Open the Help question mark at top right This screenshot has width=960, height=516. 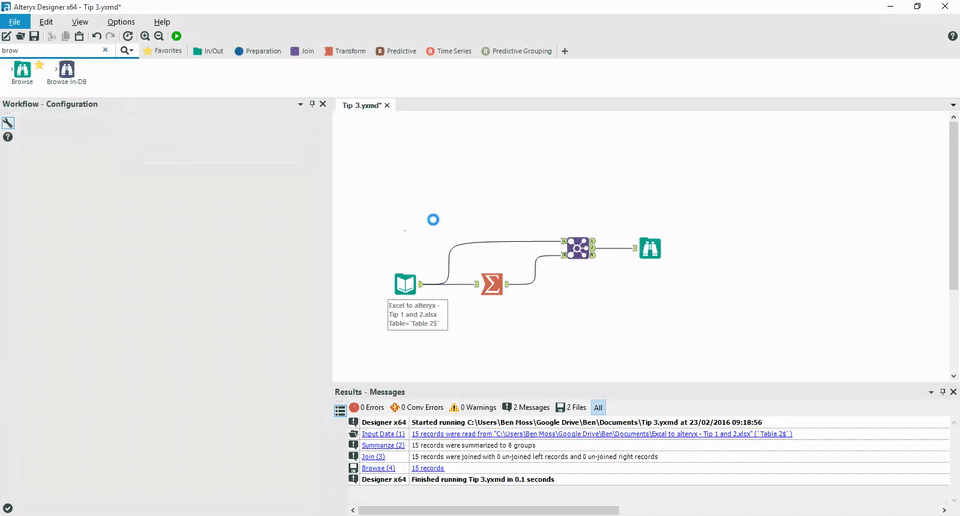[x=953, y=36]
